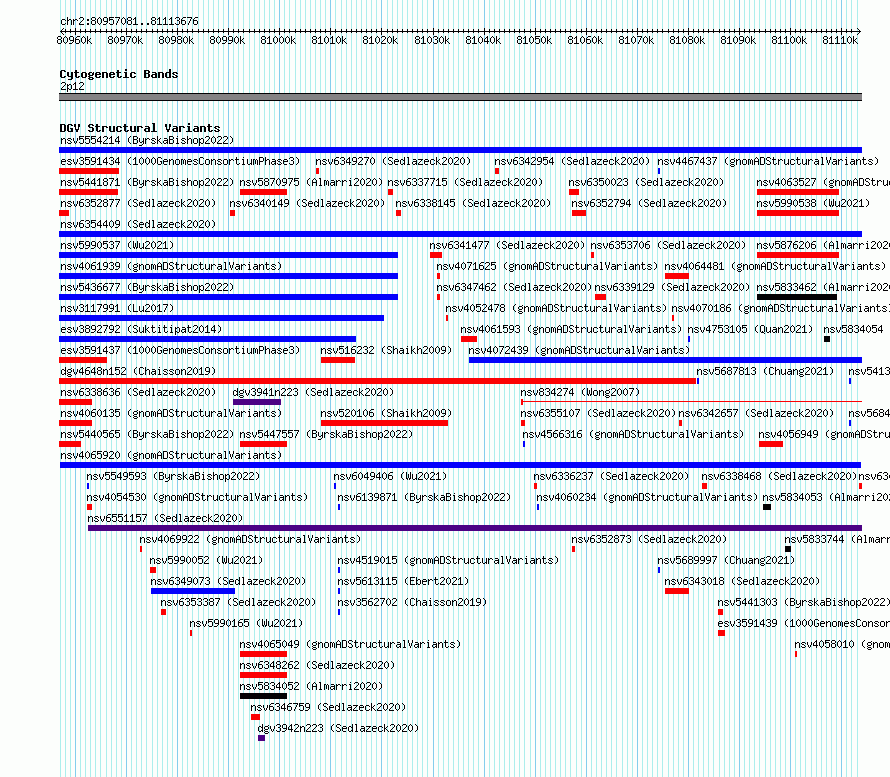The image size is (890, 777).
Task: Select nsv520106 (Shaikh2009) label
Action: [x=386, y=413]
